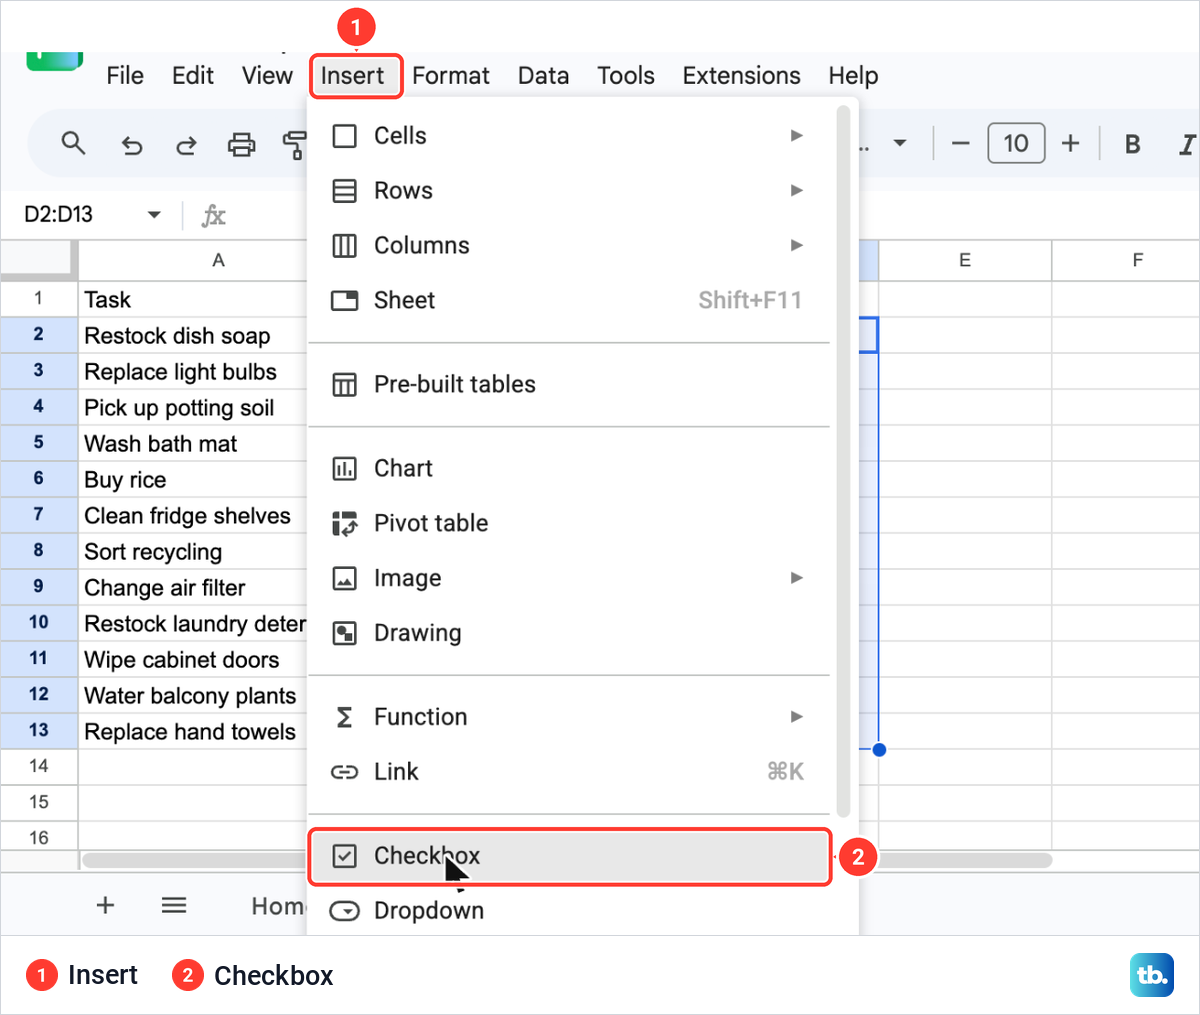Click row header number 1
Screen dimensions: 1200x1015
coord(39,298)
